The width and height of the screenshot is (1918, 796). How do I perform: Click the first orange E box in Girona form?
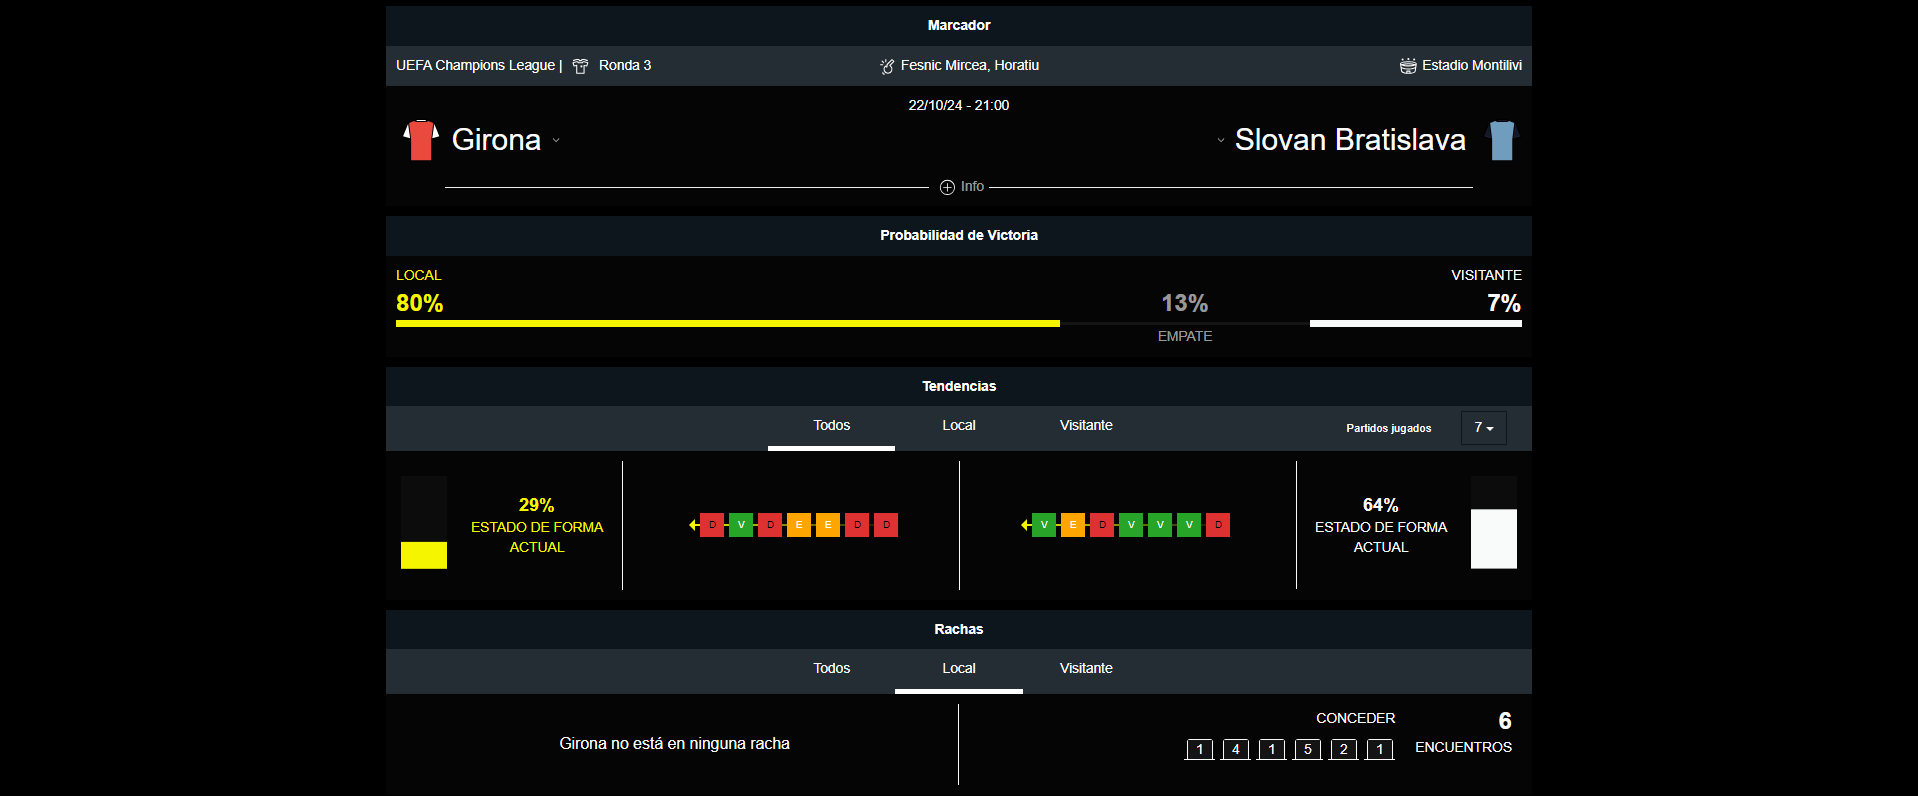click(x=799, y=525)
